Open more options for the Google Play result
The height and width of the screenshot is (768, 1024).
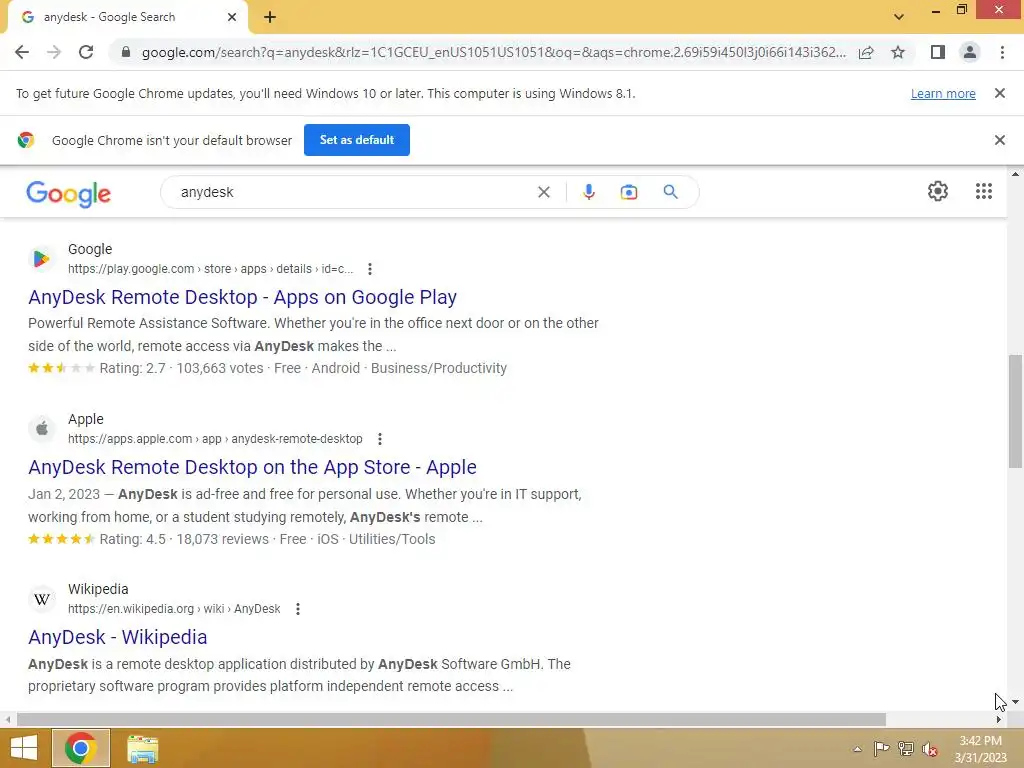(x=370, y=269)
